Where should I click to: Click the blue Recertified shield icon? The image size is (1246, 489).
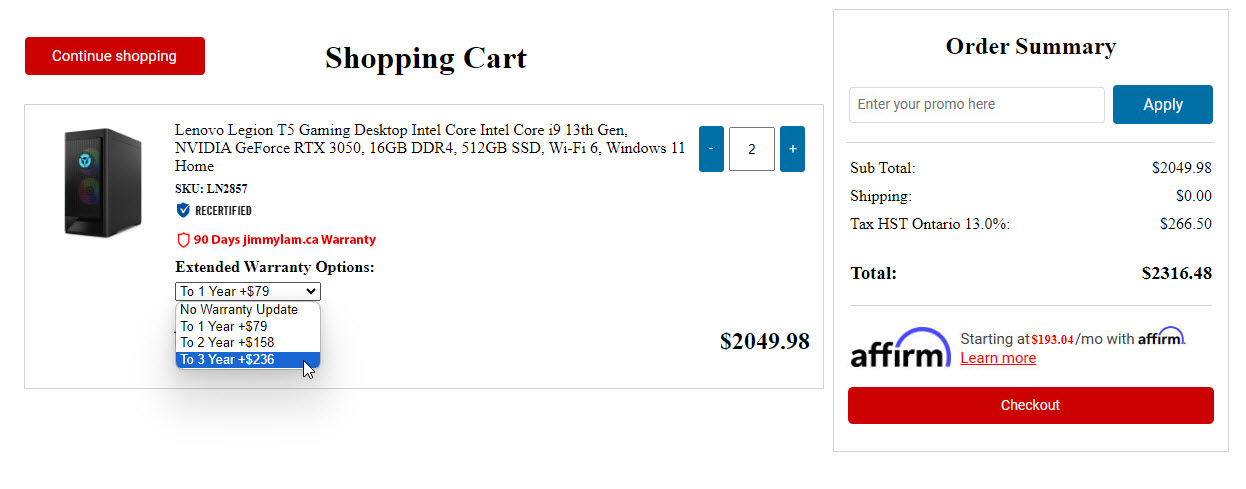coord(183,210)
